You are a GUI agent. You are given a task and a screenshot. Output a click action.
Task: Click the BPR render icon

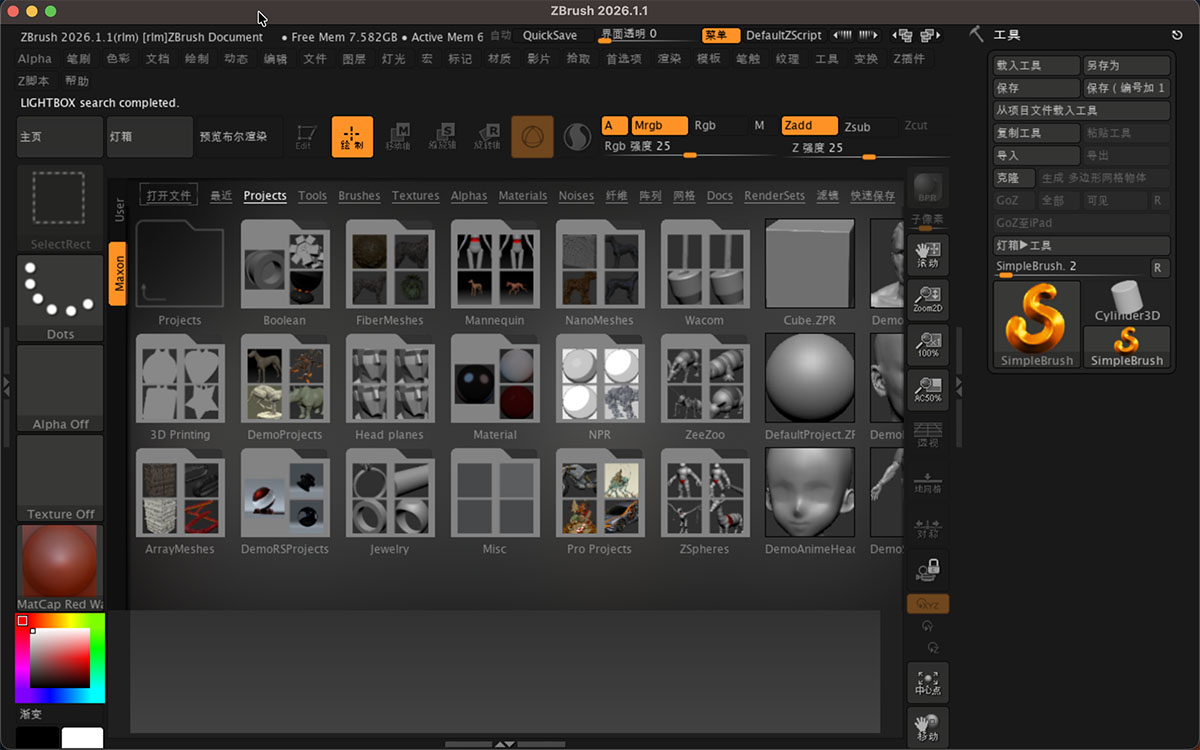coord(927,188)
